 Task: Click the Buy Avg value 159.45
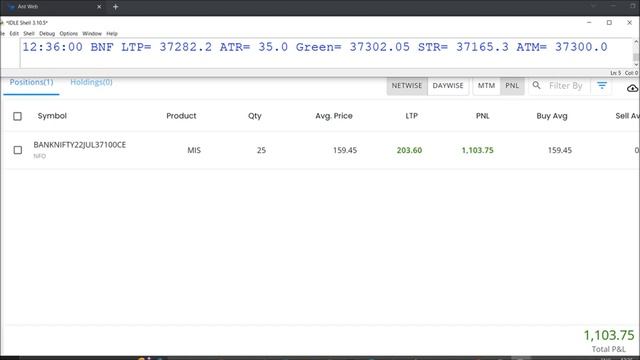click(560, 150)
